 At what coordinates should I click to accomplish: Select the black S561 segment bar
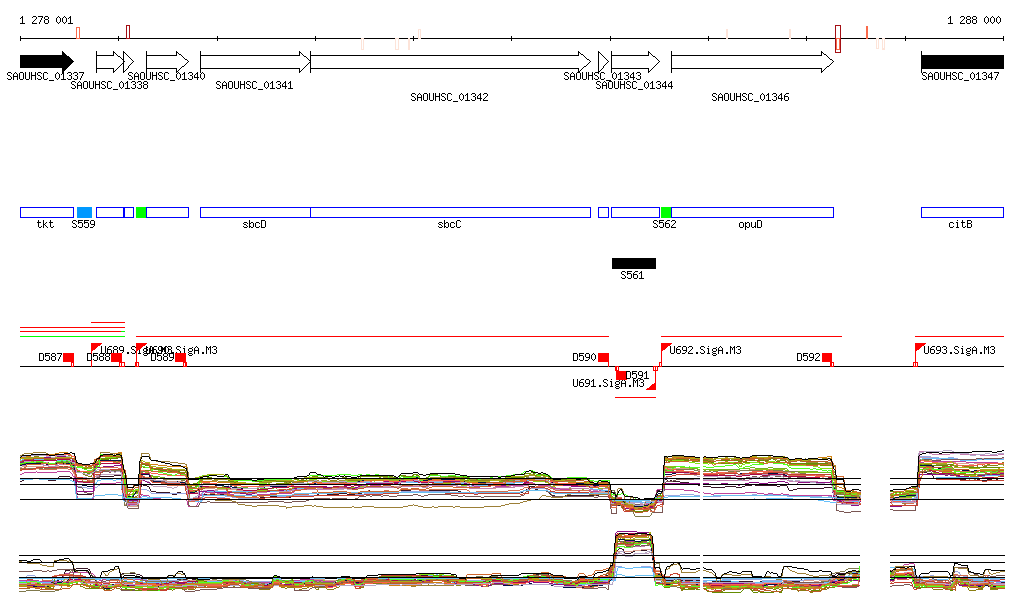point(634,263)
